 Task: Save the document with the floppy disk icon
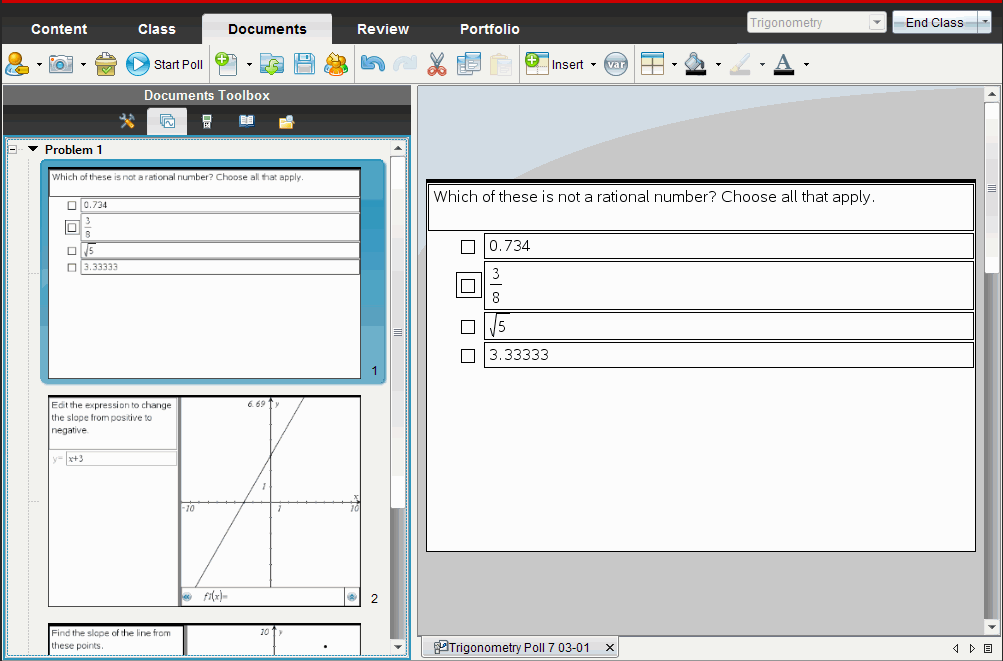click(304, 64)
